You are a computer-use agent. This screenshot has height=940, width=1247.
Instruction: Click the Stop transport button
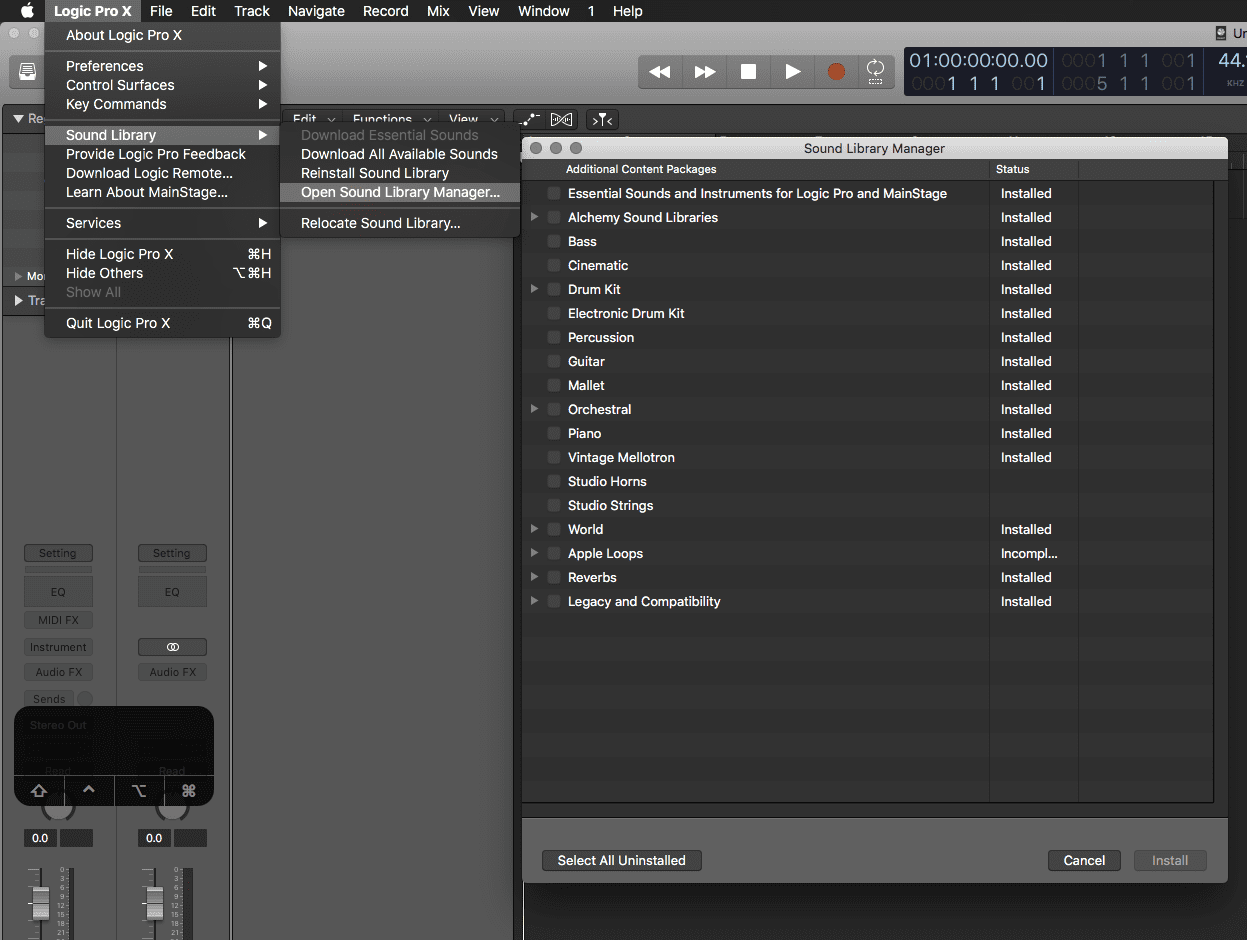748,72
